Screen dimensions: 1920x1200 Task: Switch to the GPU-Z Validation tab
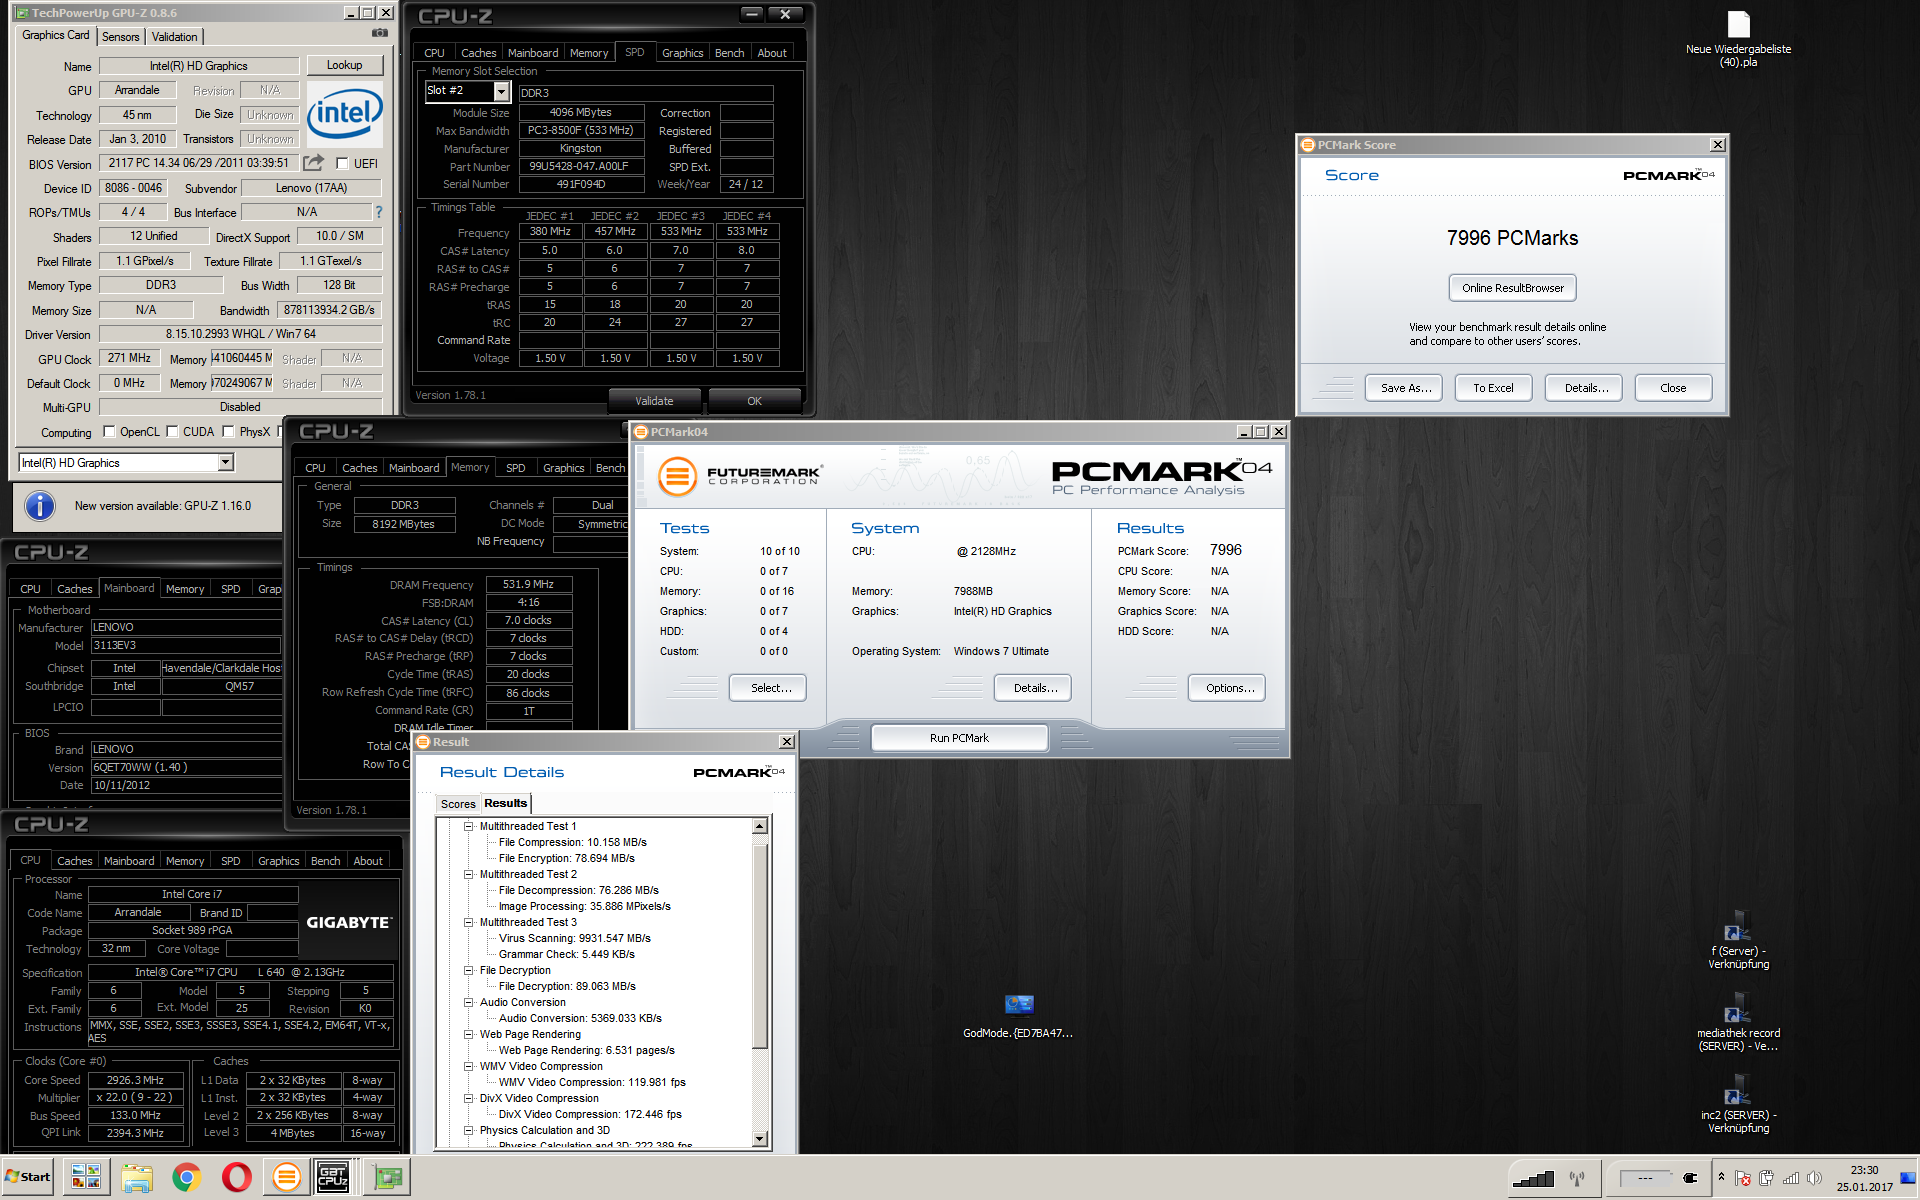pos(175,37)
